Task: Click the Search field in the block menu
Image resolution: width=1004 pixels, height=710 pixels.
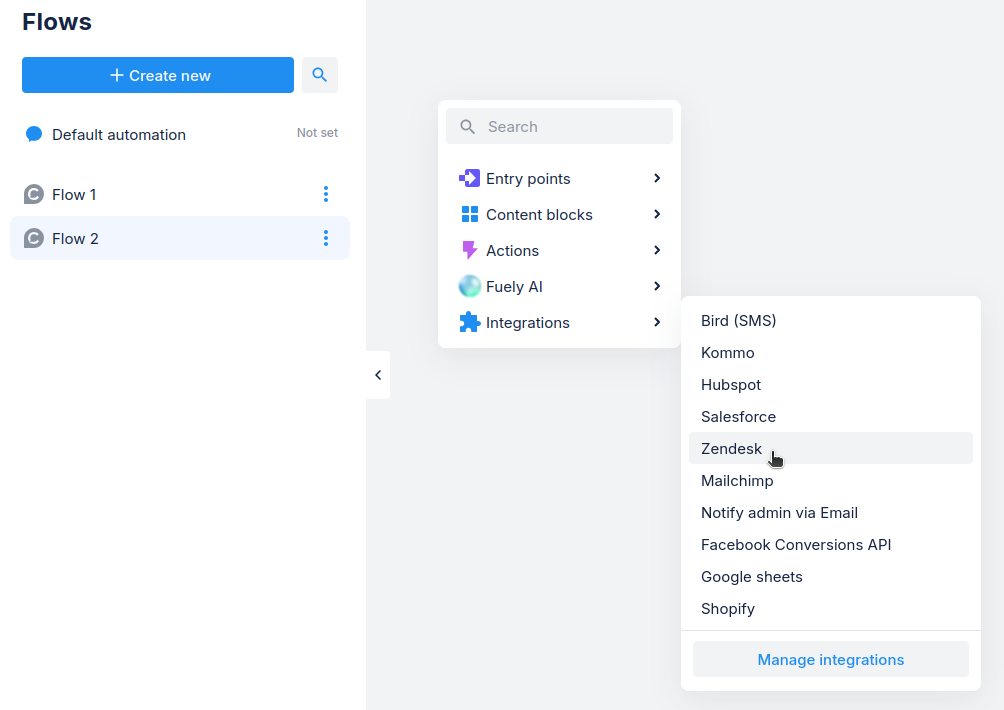Action: tap(570, 127)
